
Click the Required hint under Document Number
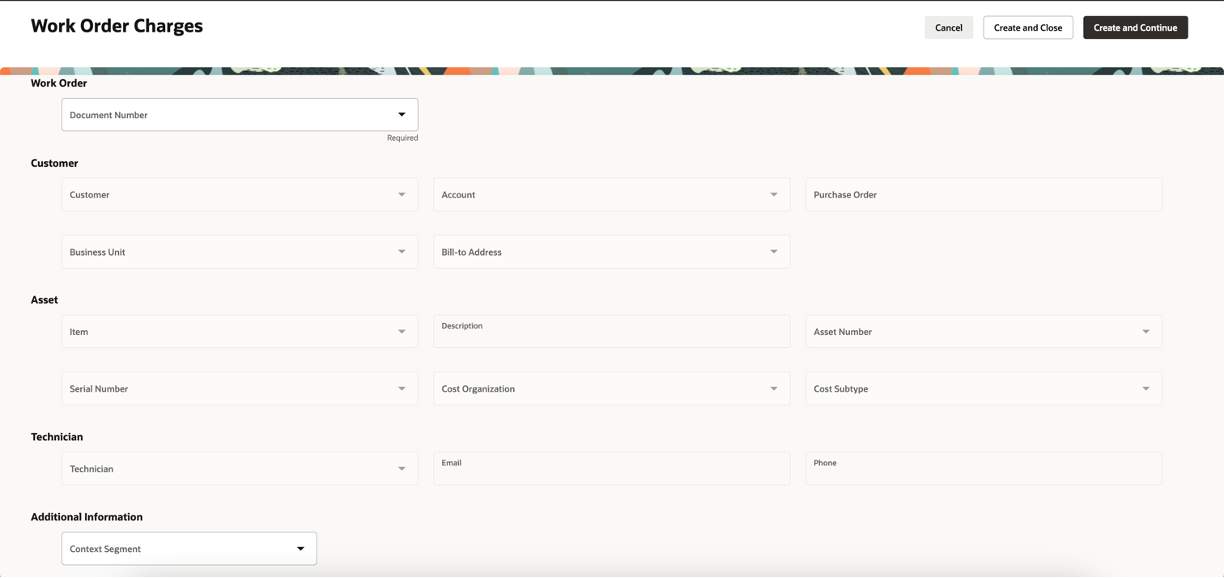pyautogui.click(x=403, y=138)
